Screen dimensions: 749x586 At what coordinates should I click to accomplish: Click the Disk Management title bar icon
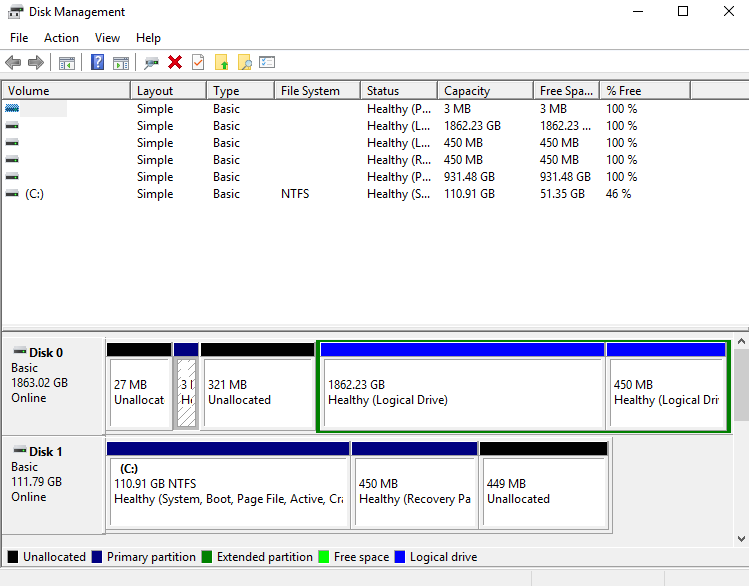pos(15,11)
